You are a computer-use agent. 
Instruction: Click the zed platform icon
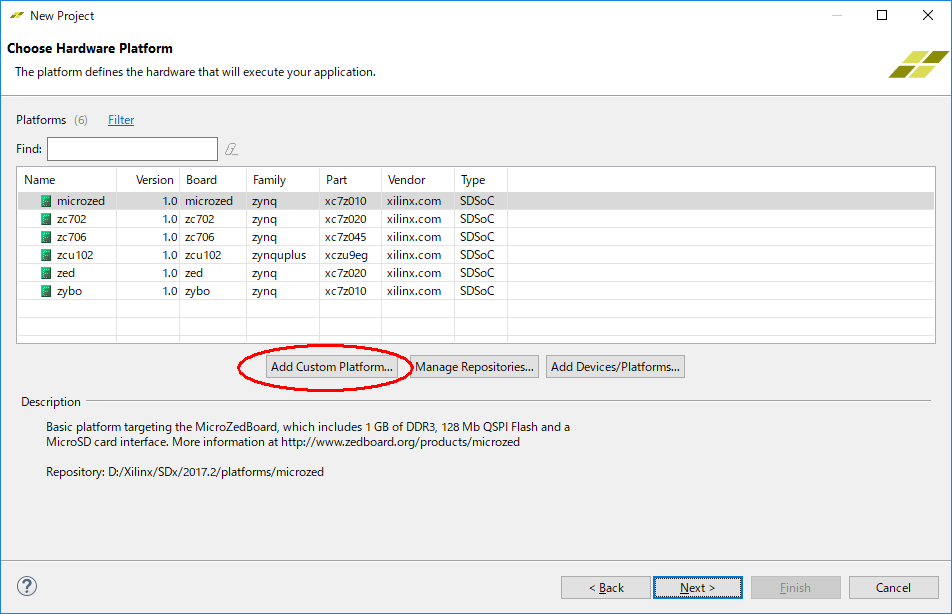(x=46, y=273)
